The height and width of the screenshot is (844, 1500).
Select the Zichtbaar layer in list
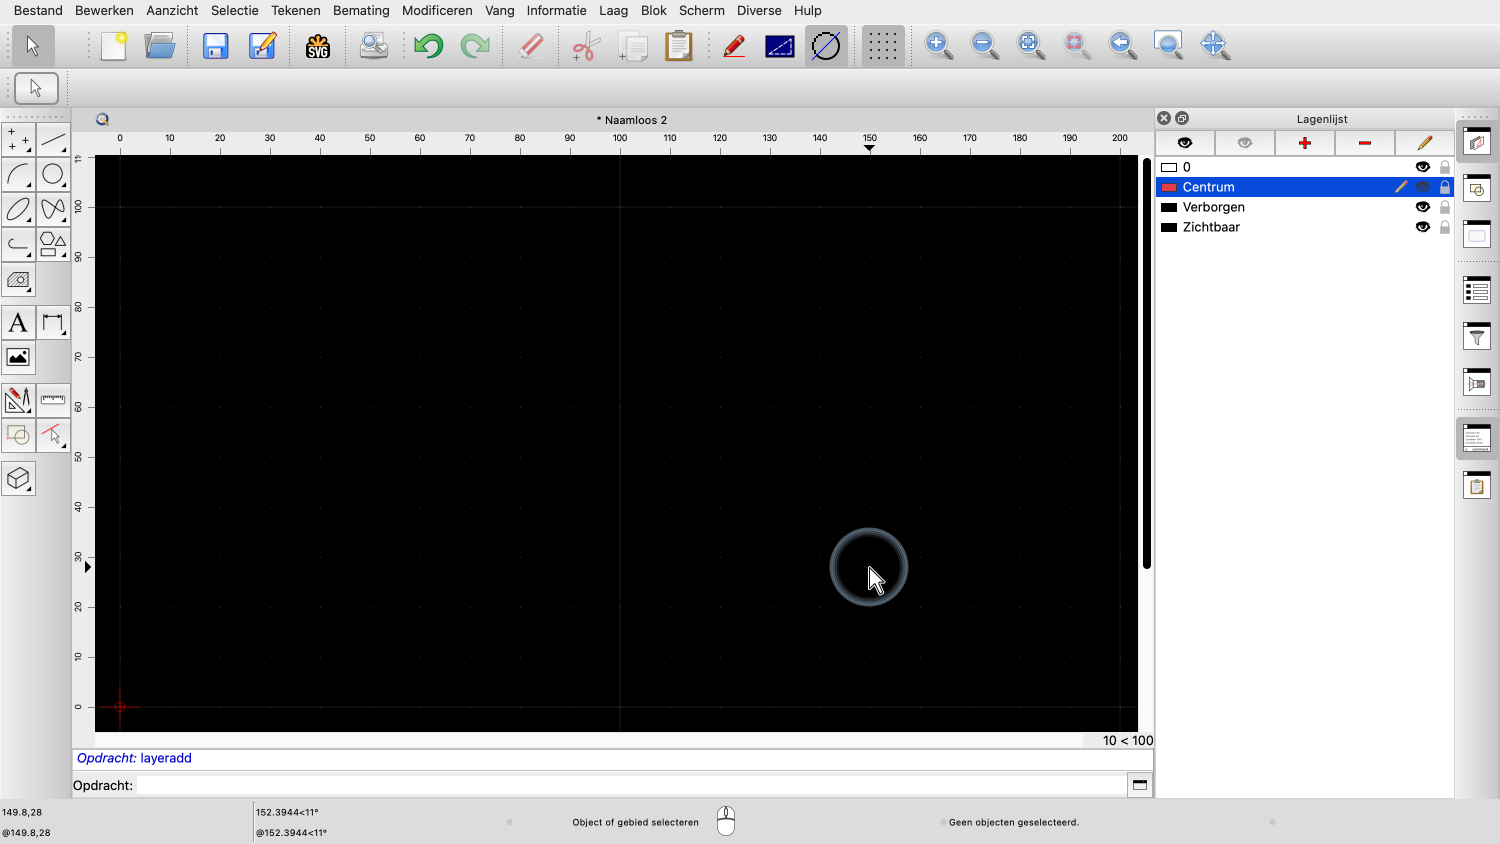[1211, 227]
